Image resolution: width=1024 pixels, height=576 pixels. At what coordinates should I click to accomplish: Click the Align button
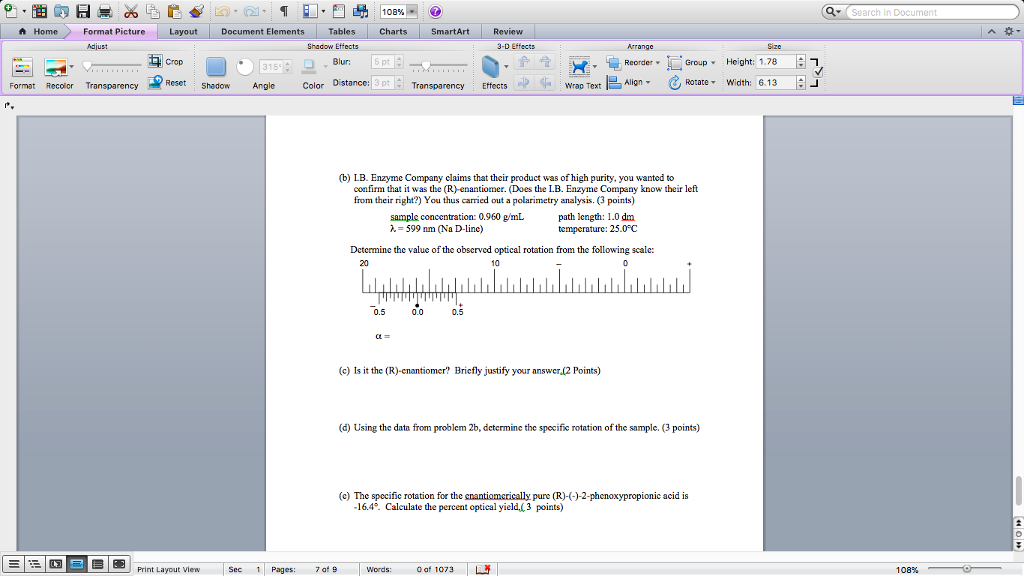click(x=628, y=82)
